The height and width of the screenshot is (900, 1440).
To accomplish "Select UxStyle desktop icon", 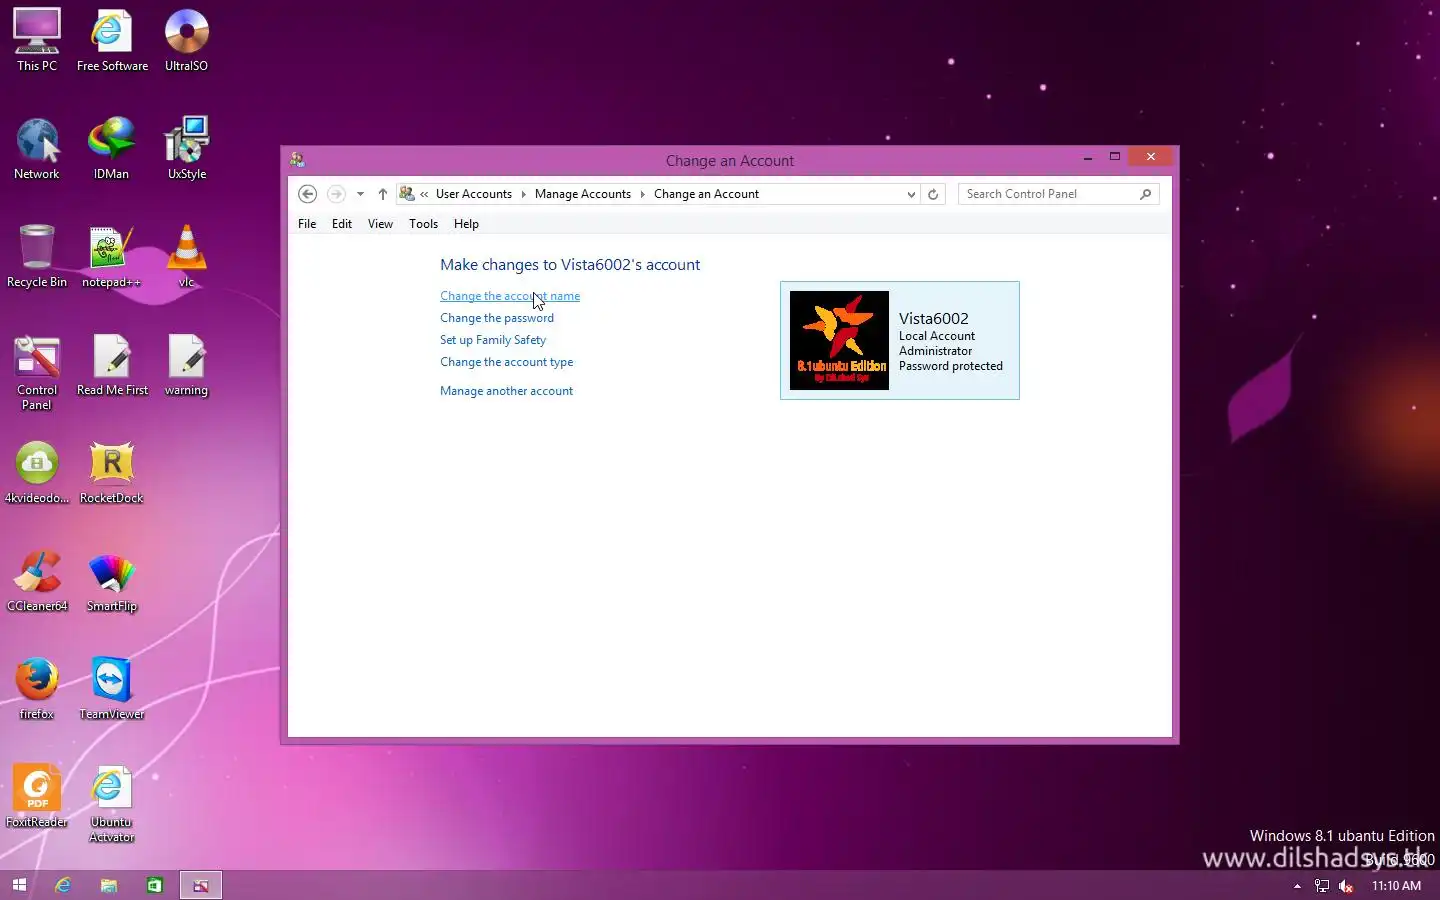I will (x=187, y=149).
